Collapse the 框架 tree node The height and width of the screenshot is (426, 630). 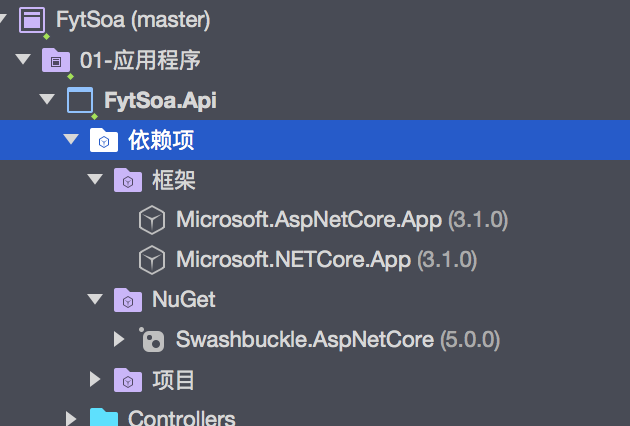point(95,180)
